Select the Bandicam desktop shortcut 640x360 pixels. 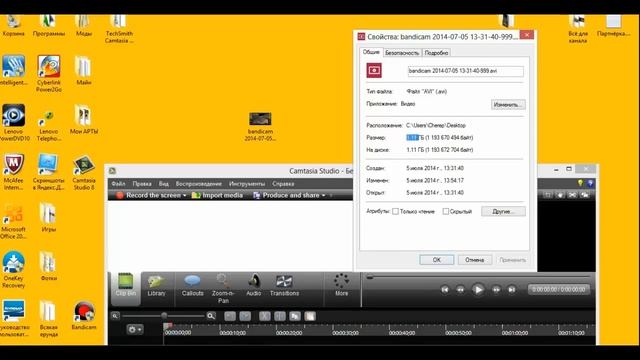[x=84, y=315]
